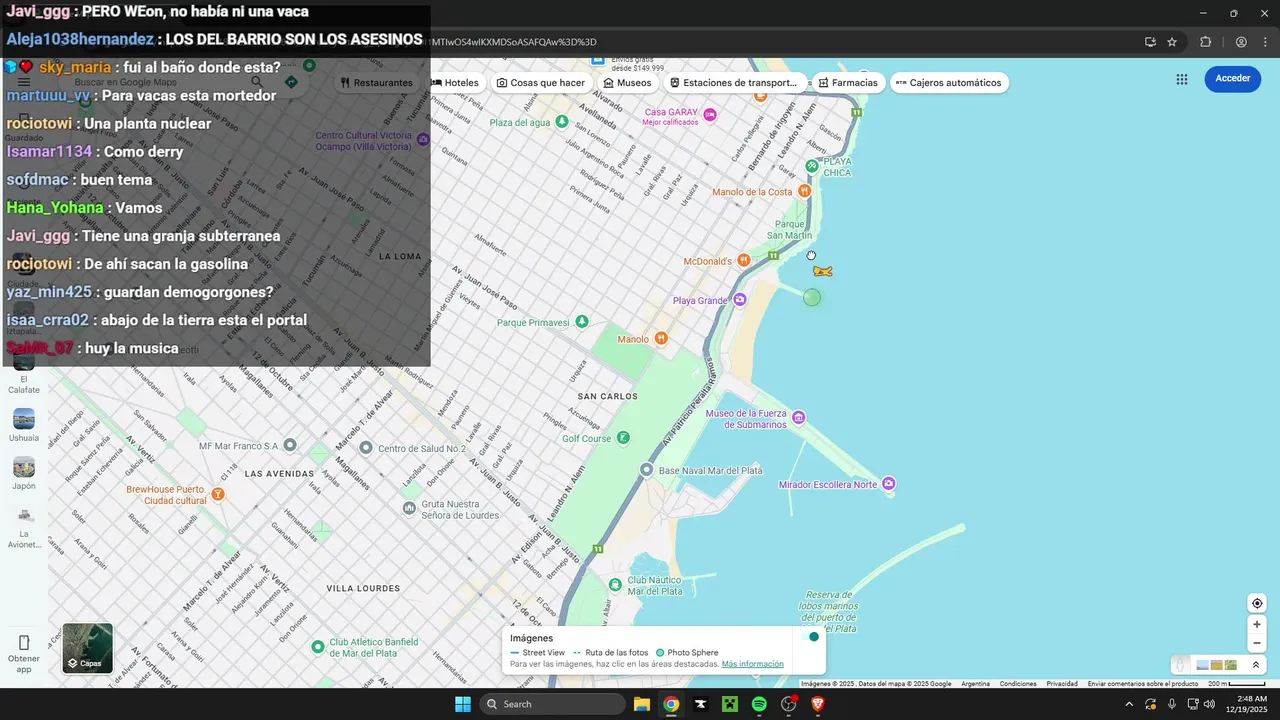Screen dimensions: 1280x720
Task: Open the Google apps grid
Action: coord(1182,79)
